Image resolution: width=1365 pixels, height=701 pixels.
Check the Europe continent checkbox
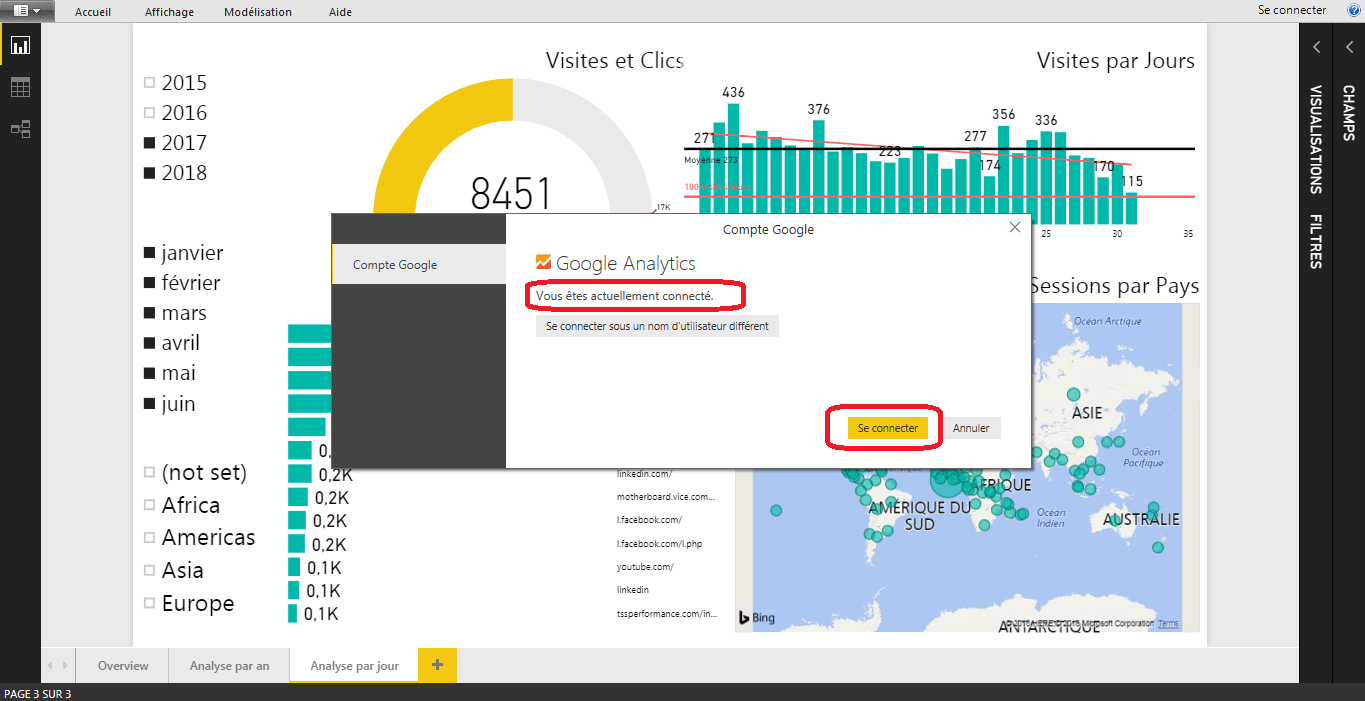(x=150, y=603)
